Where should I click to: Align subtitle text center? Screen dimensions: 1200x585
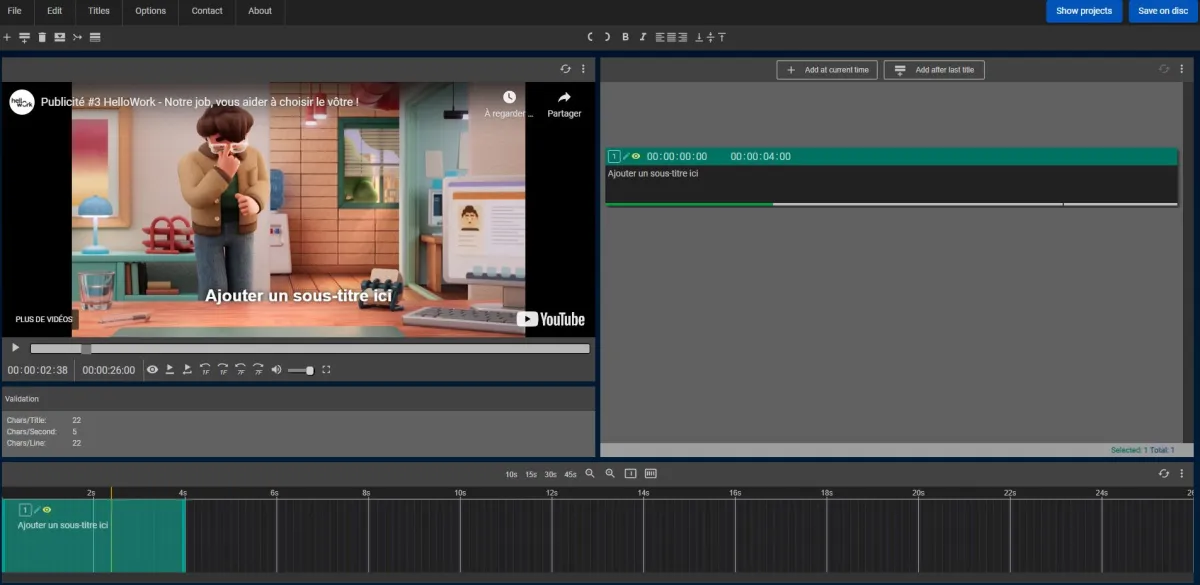point(671,37)
